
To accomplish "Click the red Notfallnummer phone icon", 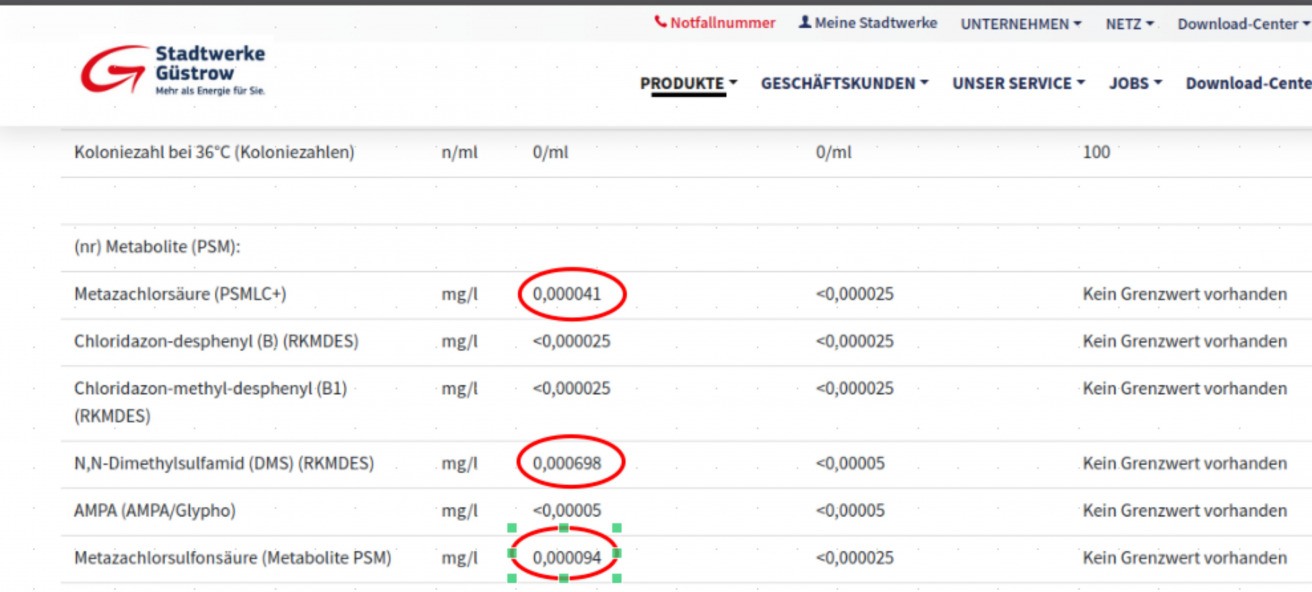I will (x=660, y=22).
